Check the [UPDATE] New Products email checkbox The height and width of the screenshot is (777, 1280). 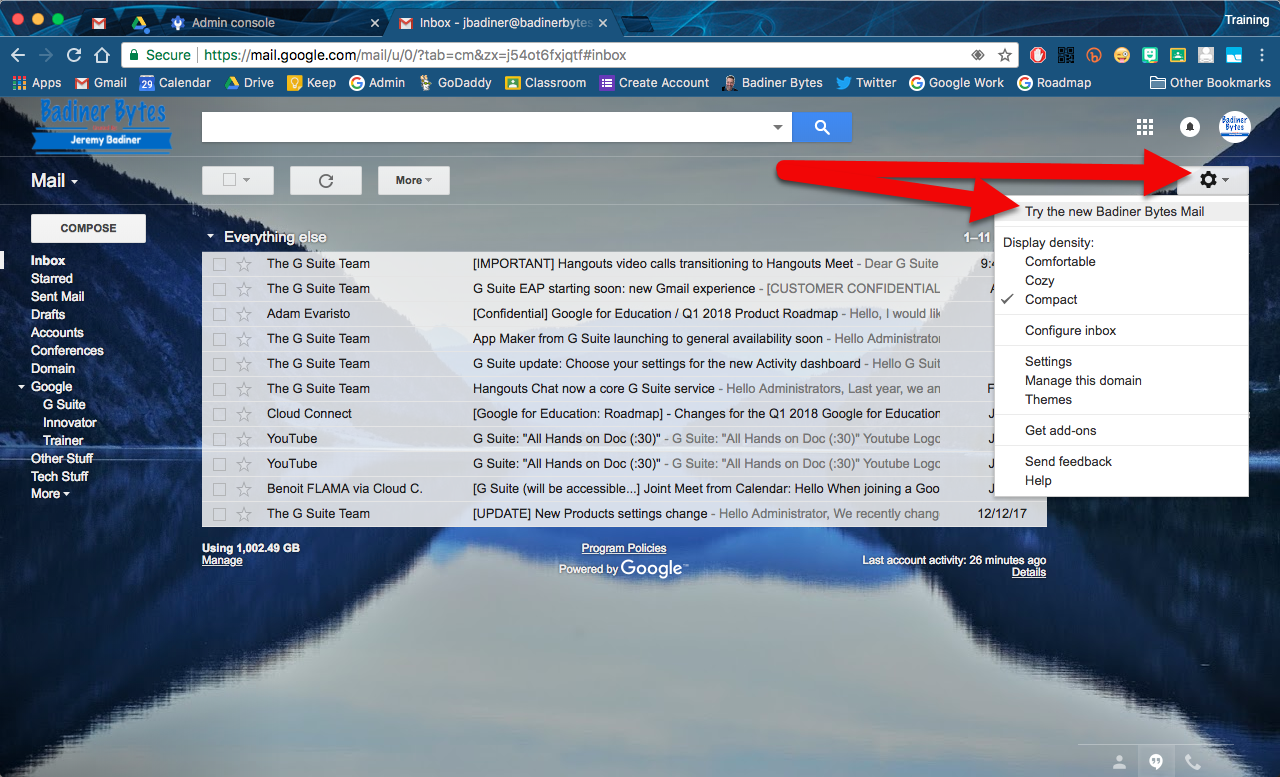[x=219, y=514]
